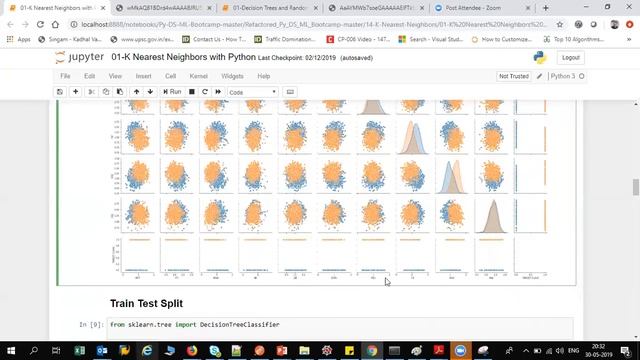The image size is (640, 360).
Task: Reload the page in Chrome
Action: pyautogui.click(x=40, y=24)
